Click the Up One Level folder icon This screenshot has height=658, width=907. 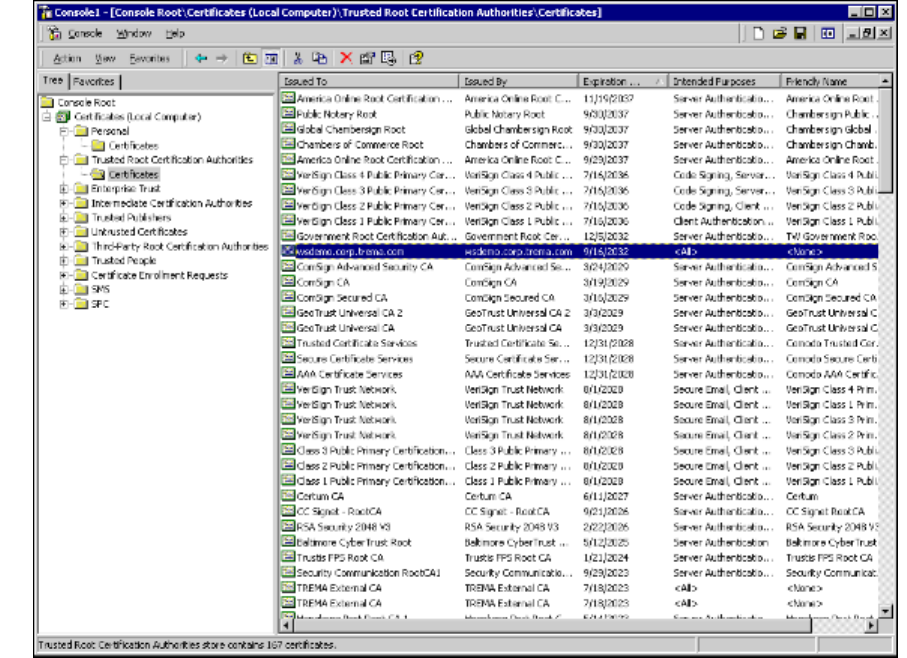tap(250, 58)
